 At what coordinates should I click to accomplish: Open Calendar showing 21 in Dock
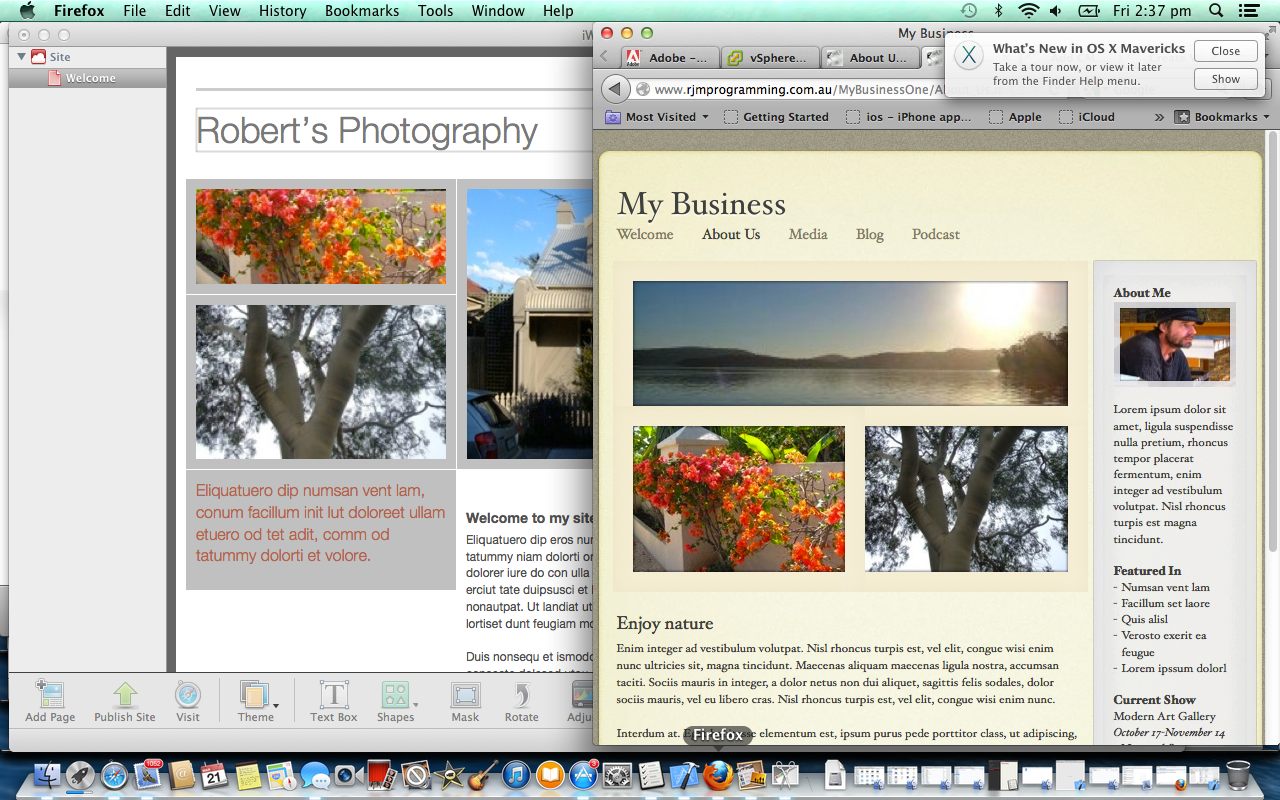coord(215,774)
